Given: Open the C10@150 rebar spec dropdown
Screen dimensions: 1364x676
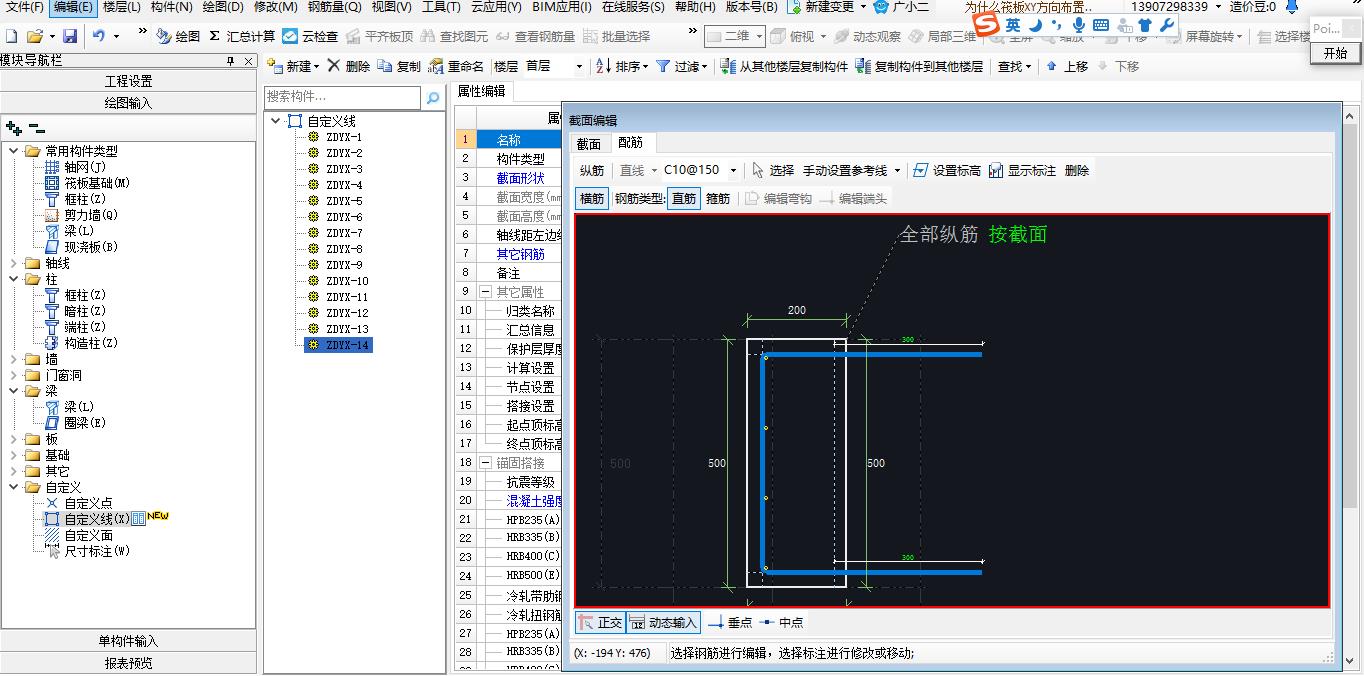Looking at the screenshot, I should (733, 170).
